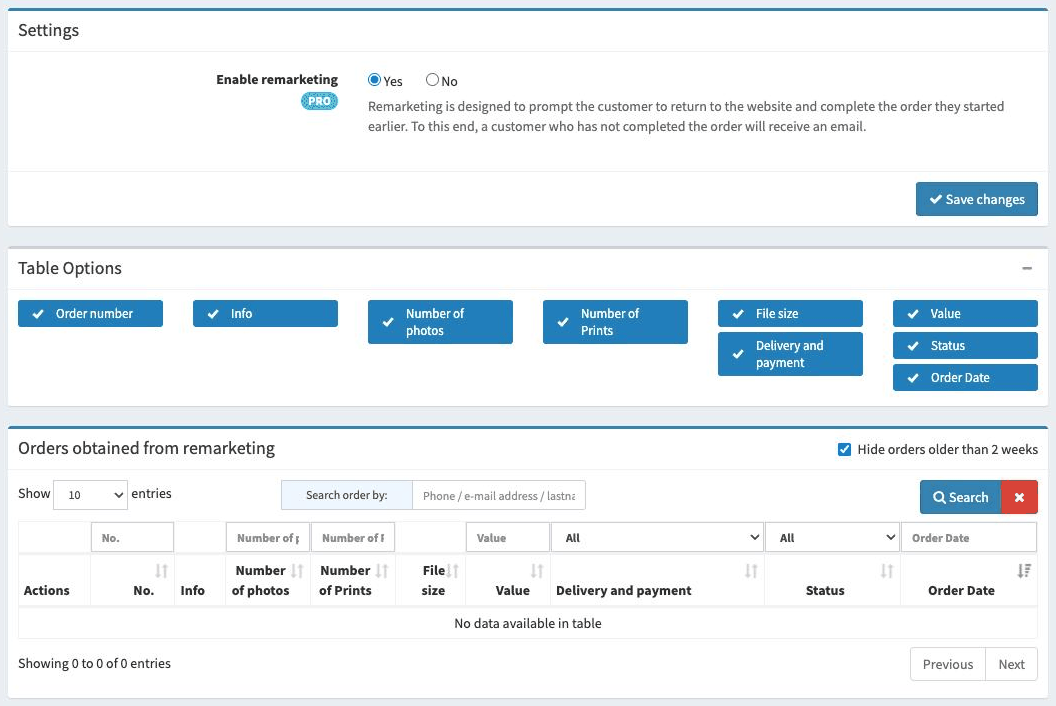Click 'Showing 0 to 0 of 0 entries'
The width and height of the screenshot is (1056, 706).
(94, 664)
